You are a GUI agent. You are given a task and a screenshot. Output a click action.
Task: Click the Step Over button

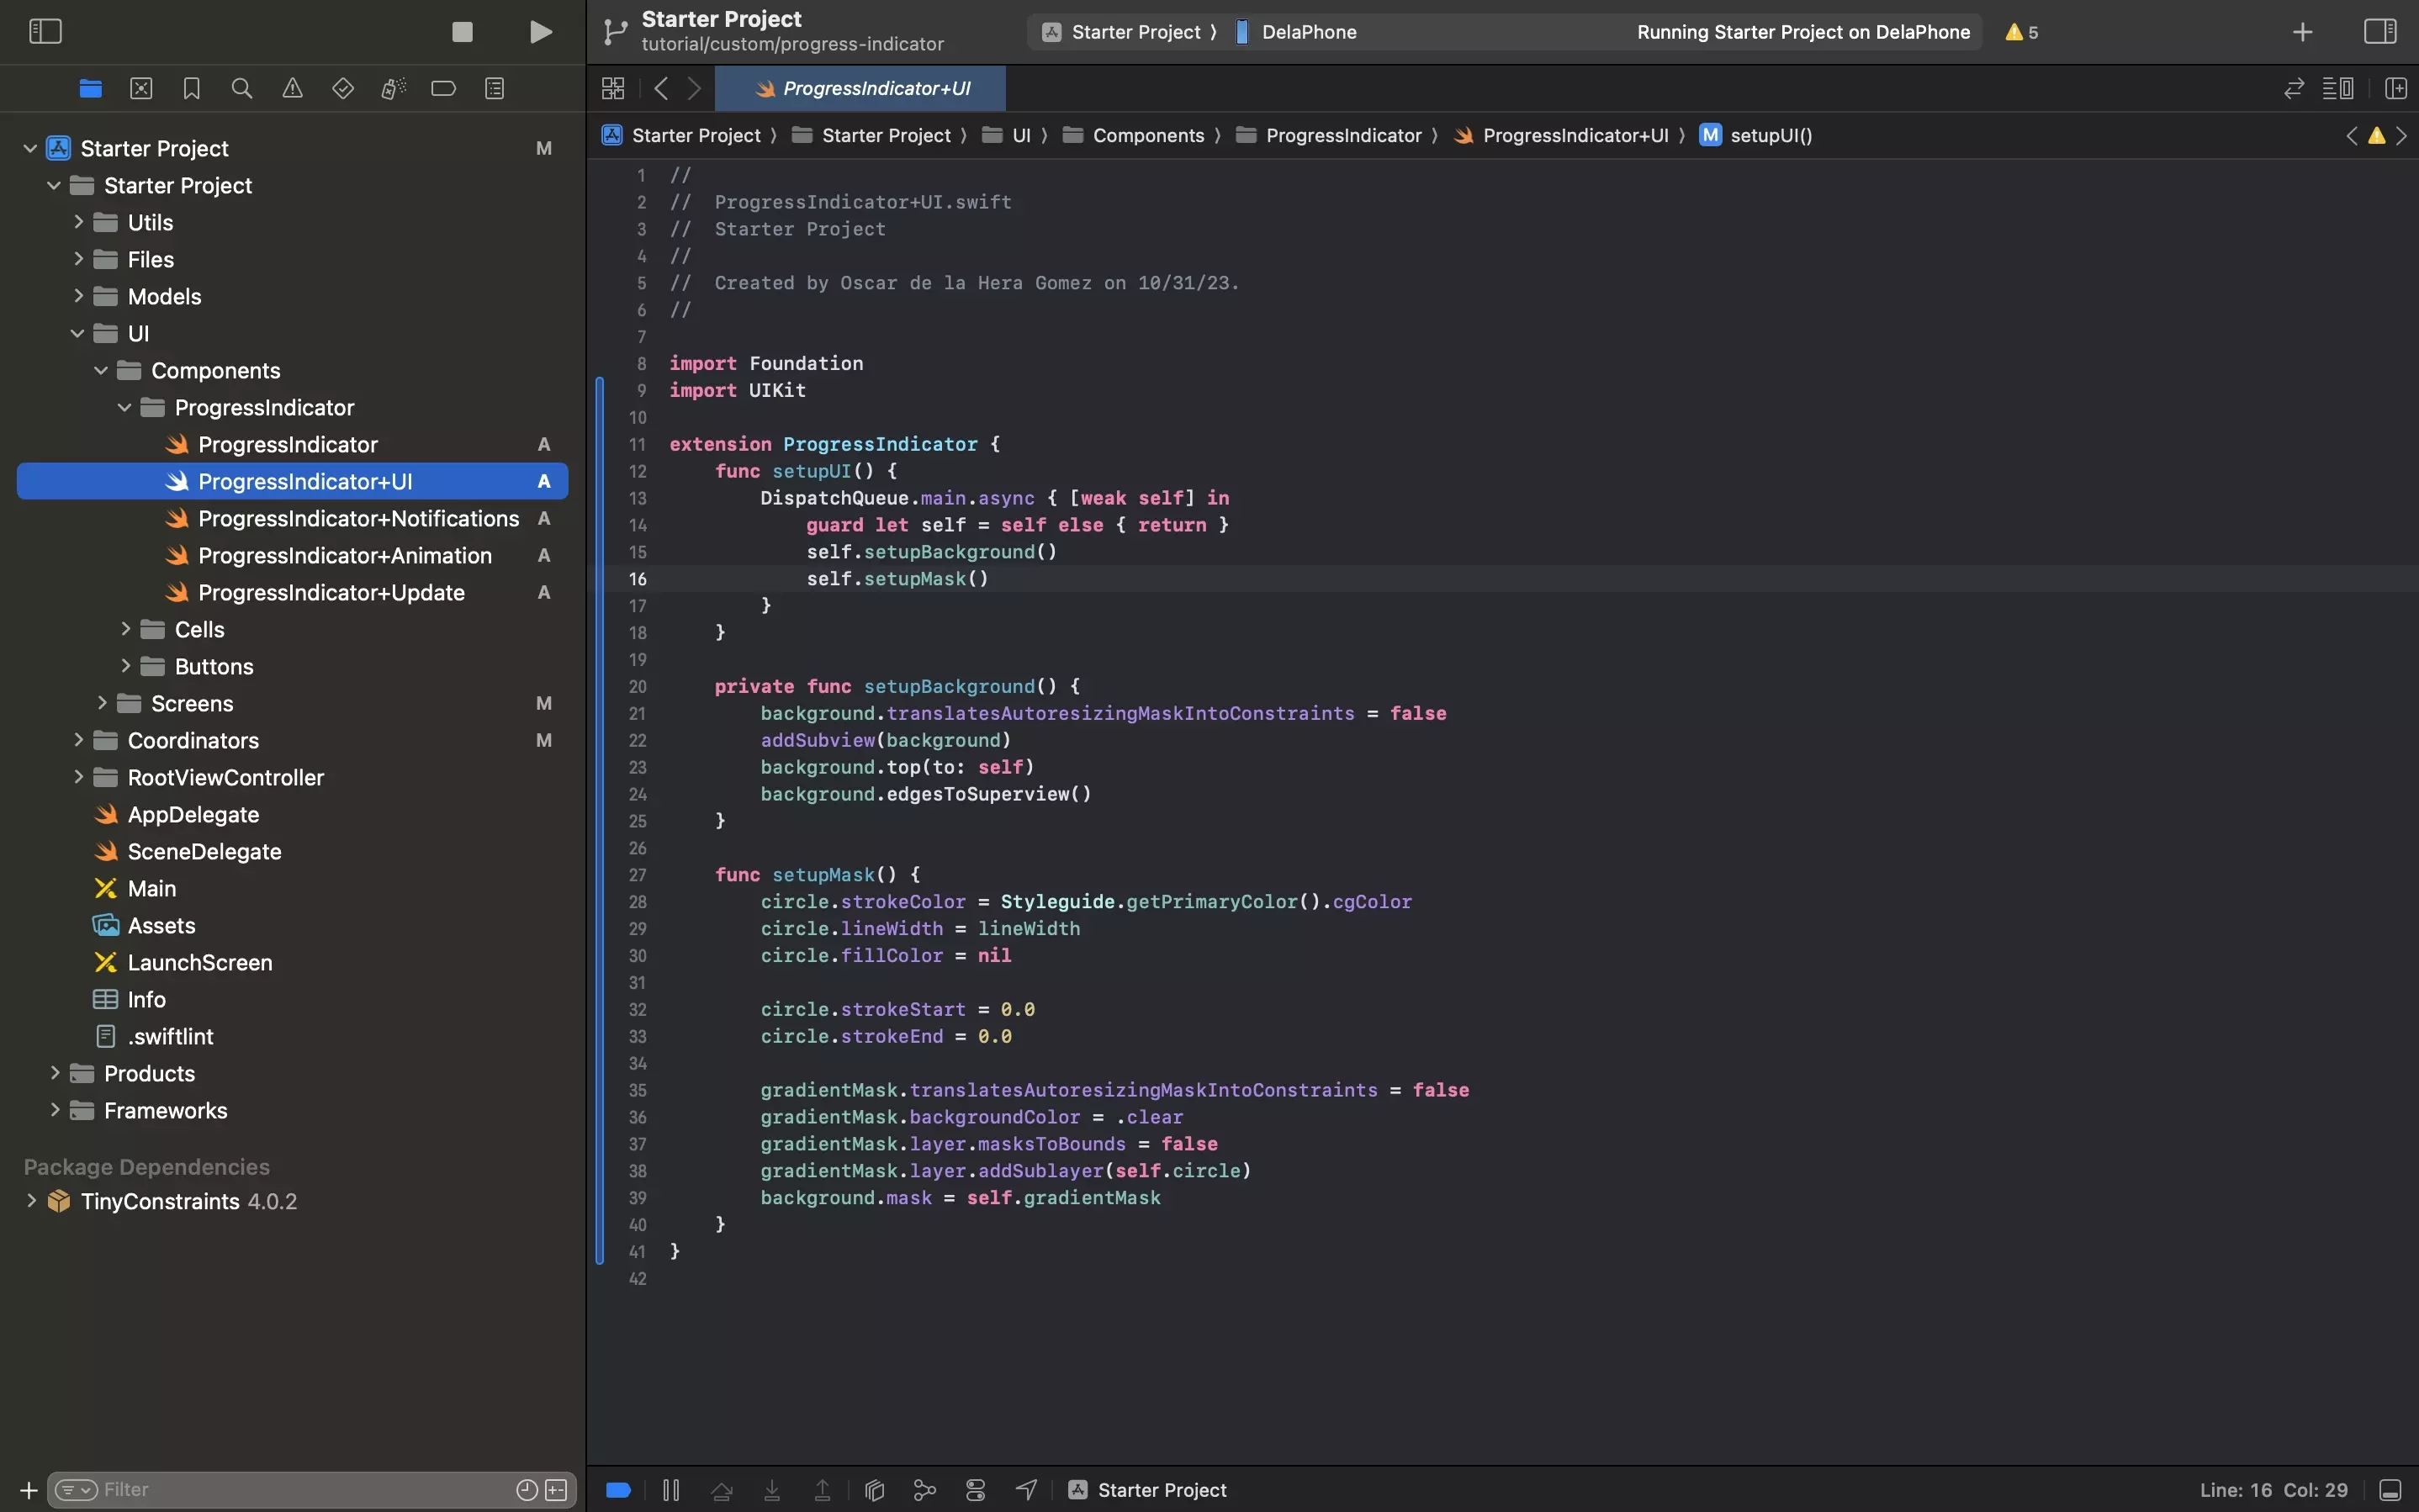coord(721,1490)
